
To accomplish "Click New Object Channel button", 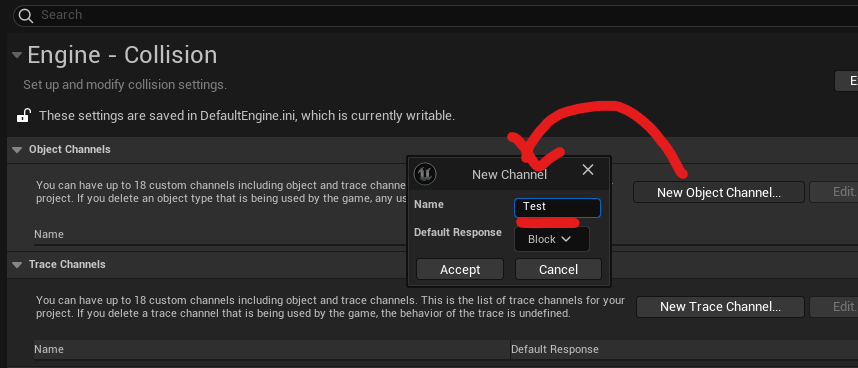I will [718, 192].
